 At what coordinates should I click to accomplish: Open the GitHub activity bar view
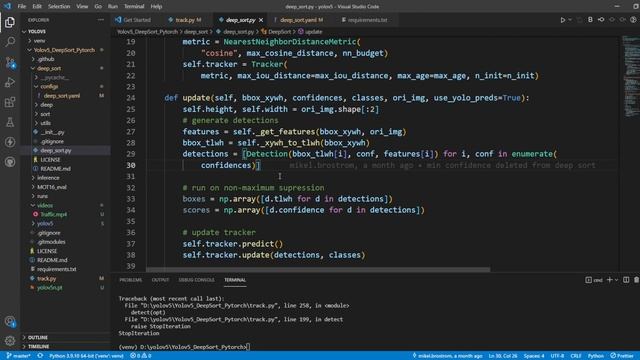(x=10, y=162)
